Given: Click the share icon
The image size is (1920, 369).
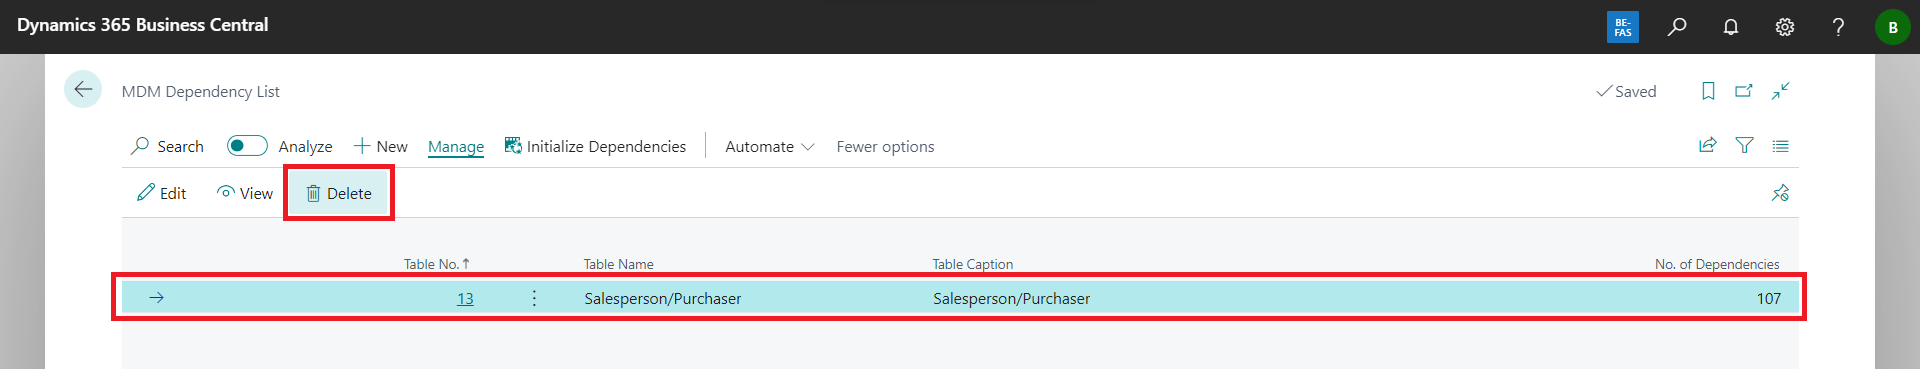Looking at the screenshot, I should pos(1708,145).
